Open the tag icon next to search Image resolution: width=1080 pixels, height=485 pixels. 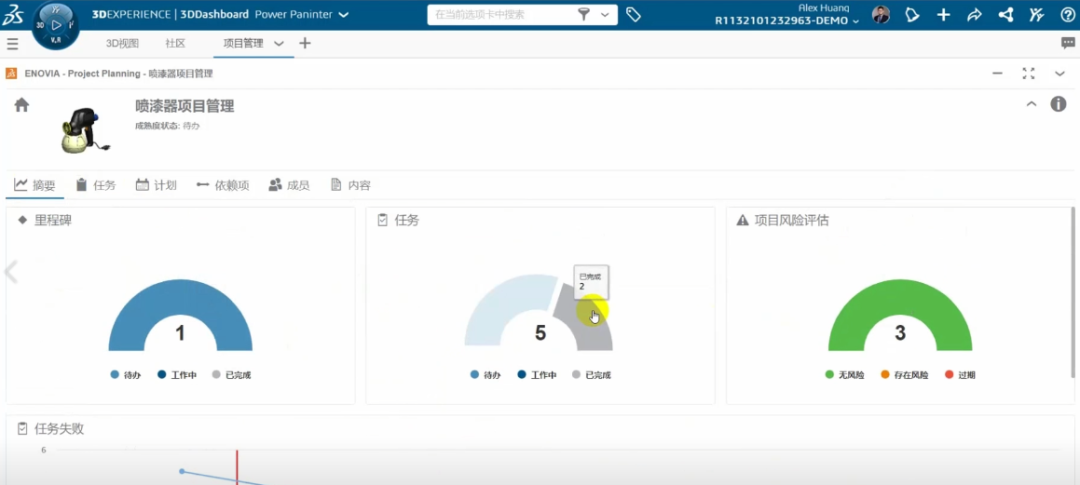634,14
